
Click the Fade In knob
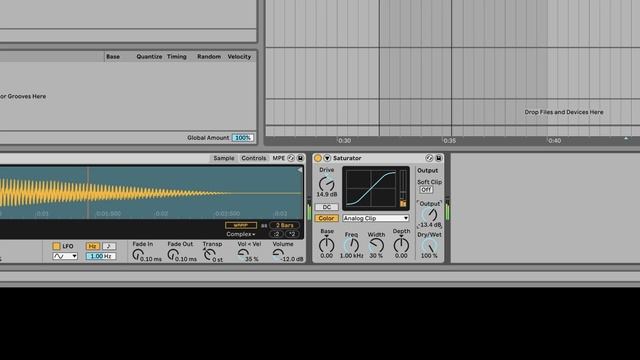pos(138,255)
